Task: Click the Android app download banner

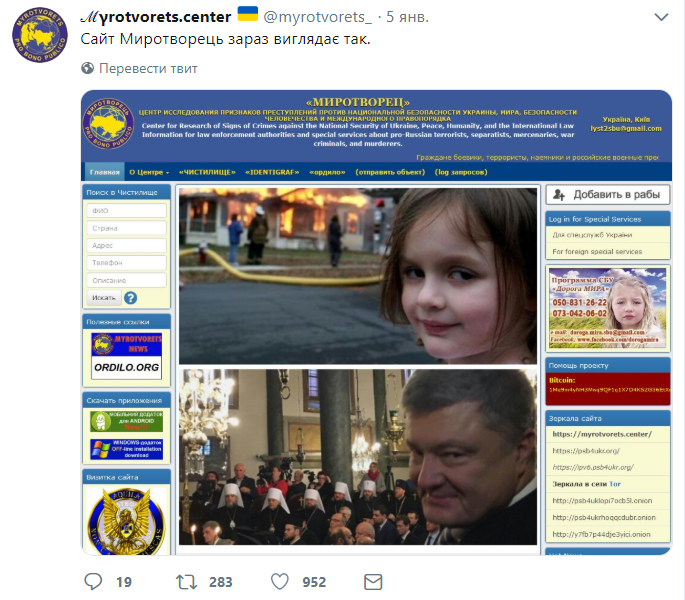Action: point(127,421)
